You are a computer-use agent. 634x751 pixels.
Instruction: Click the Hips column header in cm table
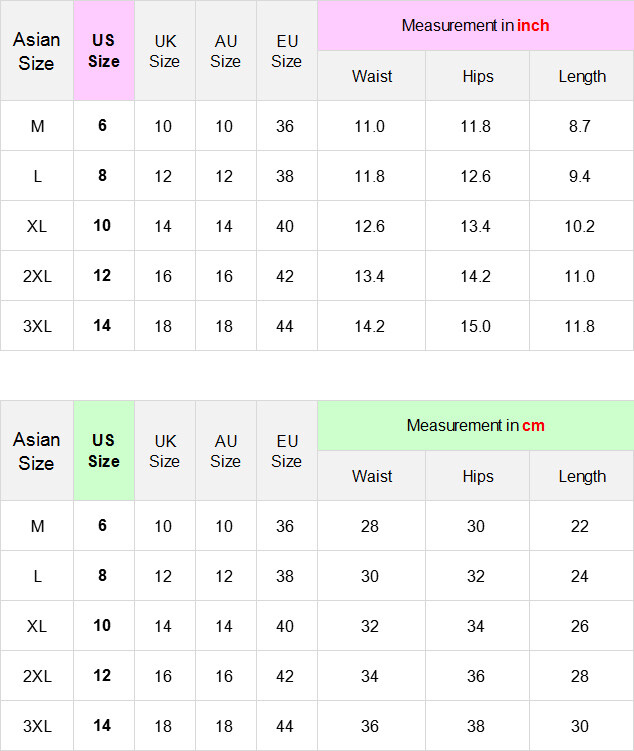[478, 476]
